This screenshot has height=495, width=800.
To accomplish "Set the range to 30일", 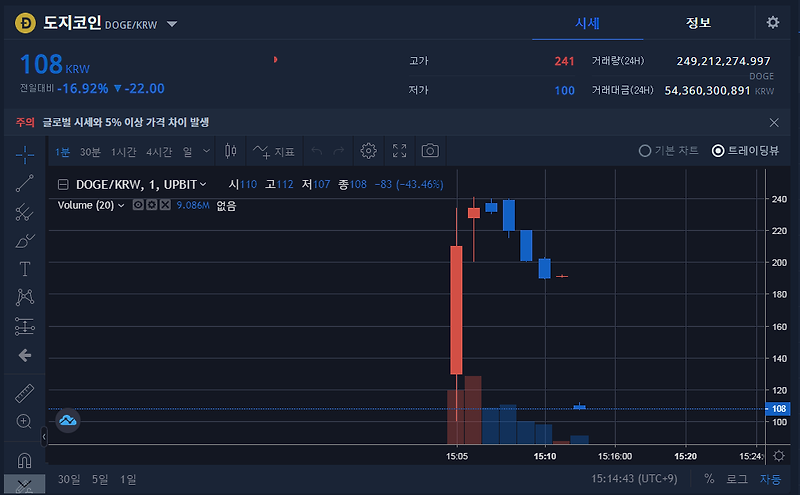I will [69, 479].
